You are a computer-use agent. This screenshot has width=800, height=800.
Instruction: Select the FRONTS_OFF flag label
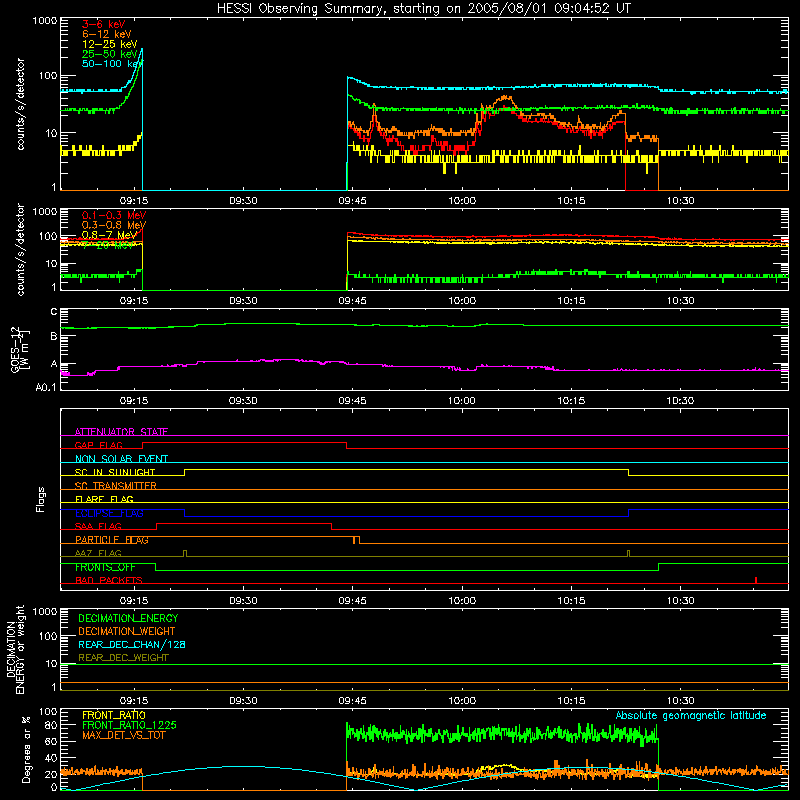(105, 567)
